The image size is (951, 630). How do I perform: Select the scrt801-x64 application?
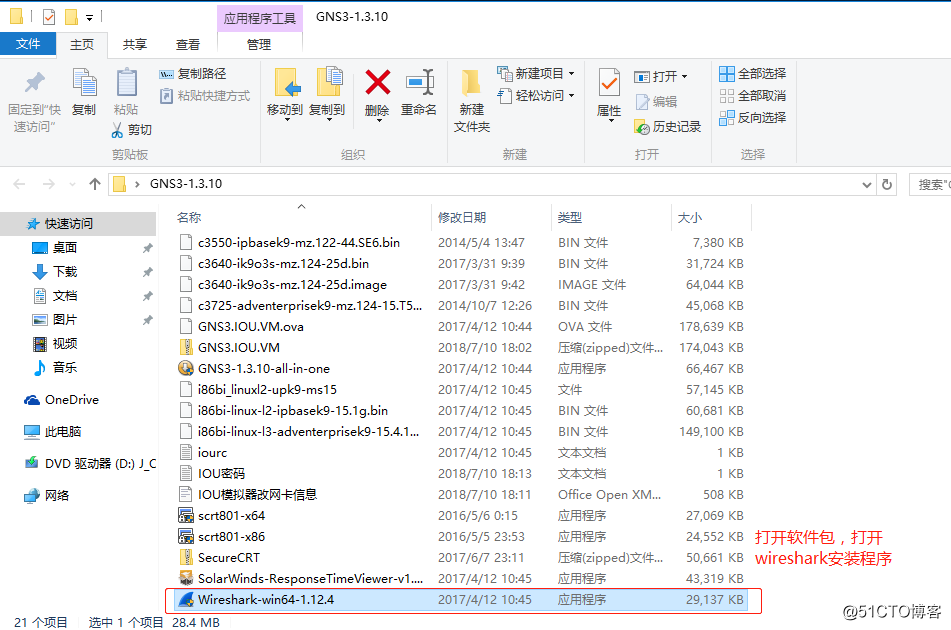pos(461,516)
